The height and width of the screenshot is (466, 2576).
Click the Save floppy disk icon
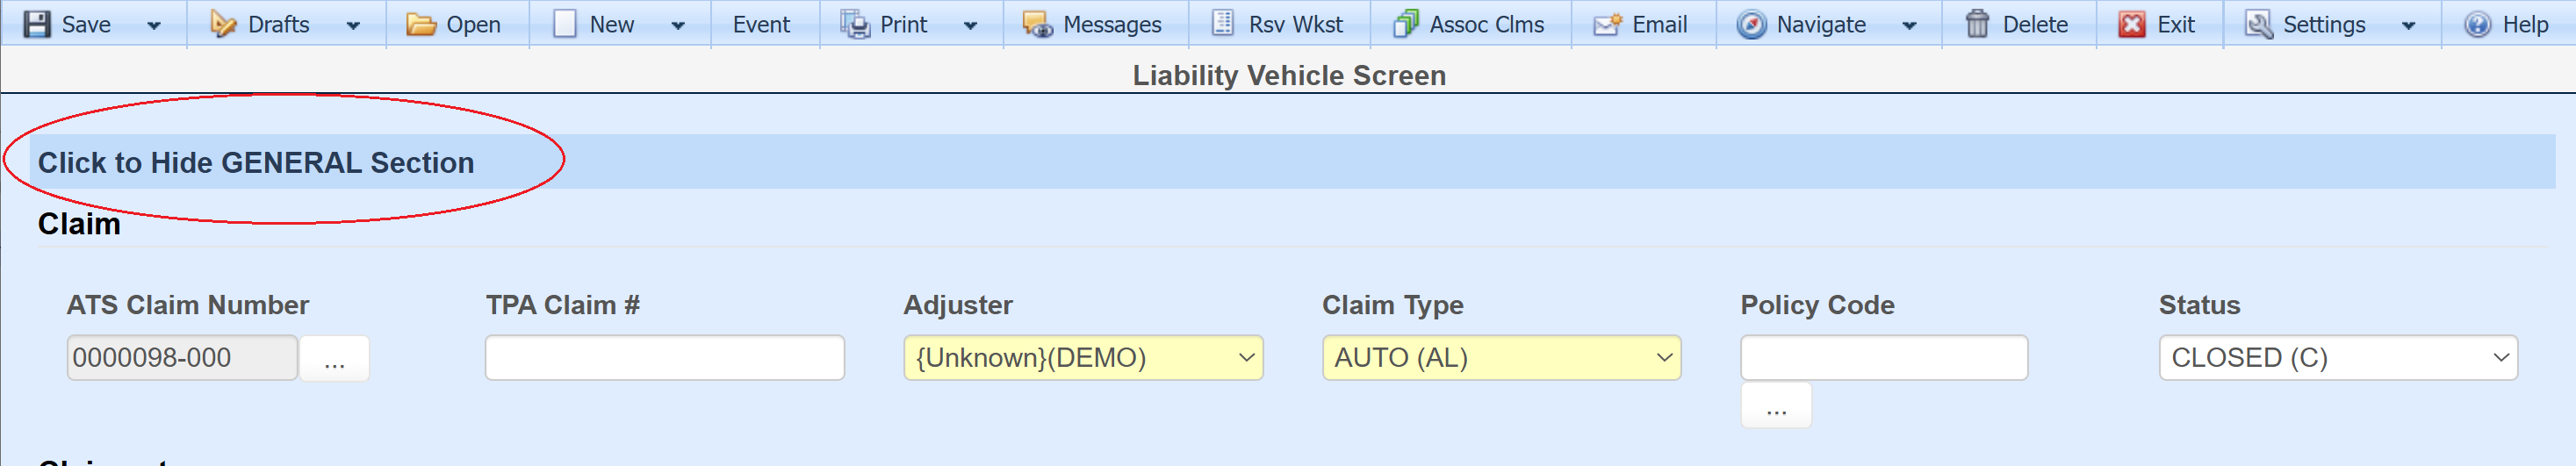(x=37, y=24)
